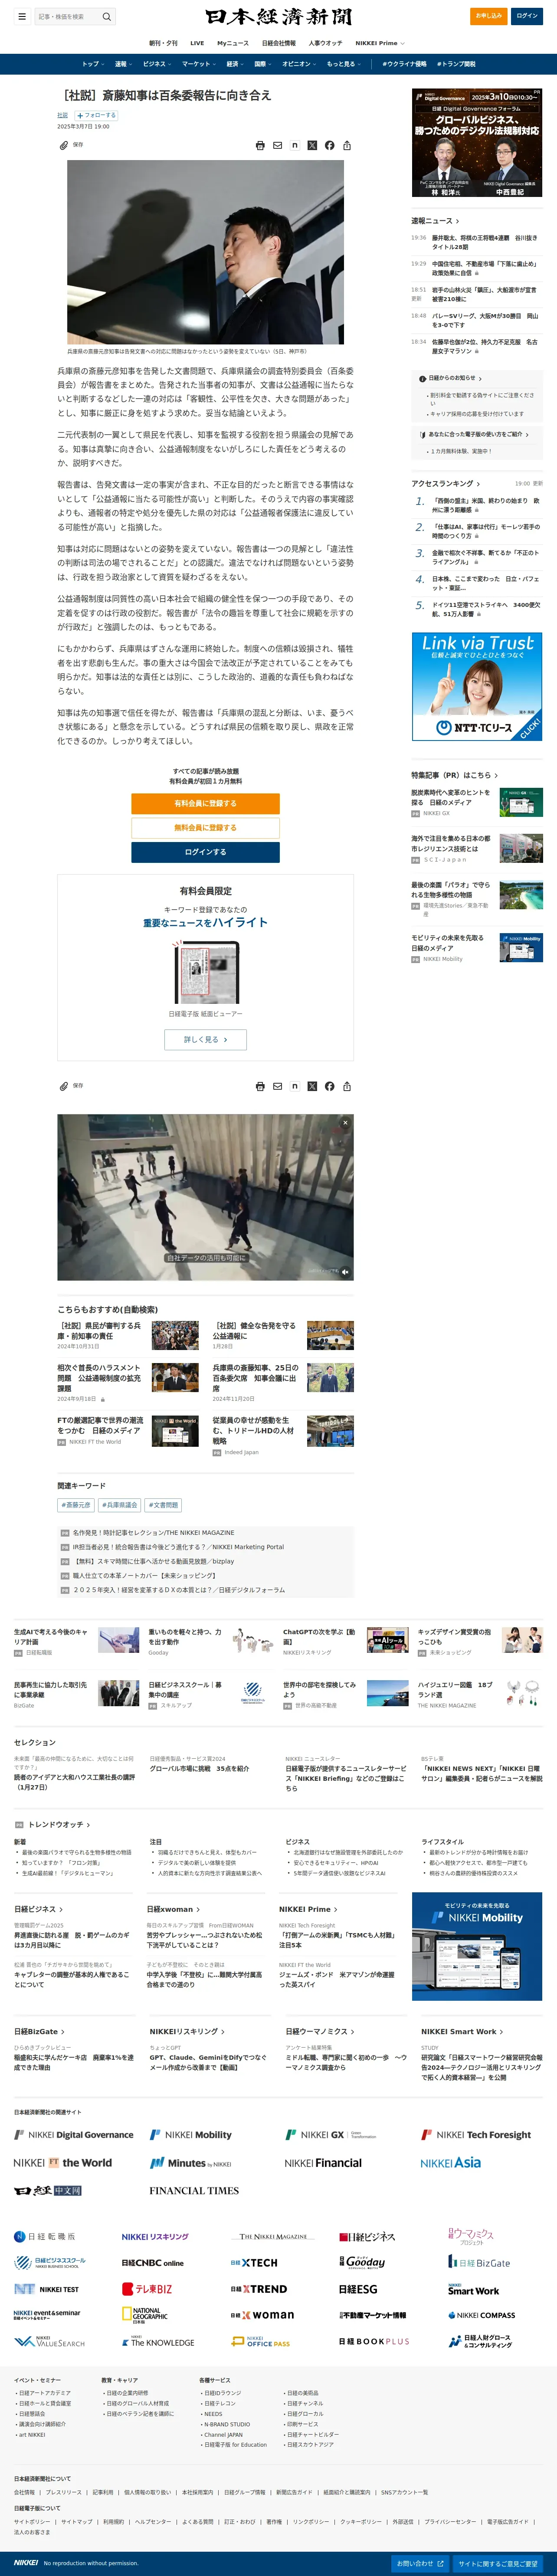Viewport: 557px width, 2576px height.
Task: Click the Facebook icon below the paywall box
Action: (x=329, y=1086)
